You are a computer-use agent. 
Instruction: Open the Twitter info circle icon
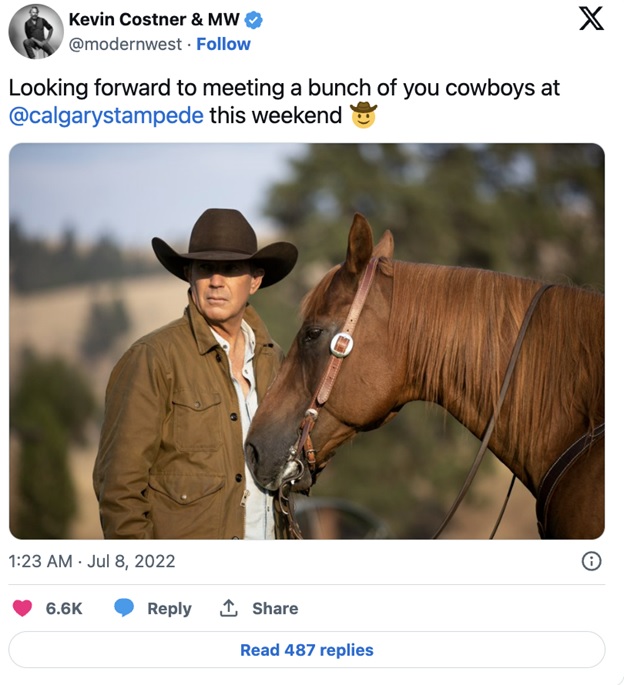[592, 561]
